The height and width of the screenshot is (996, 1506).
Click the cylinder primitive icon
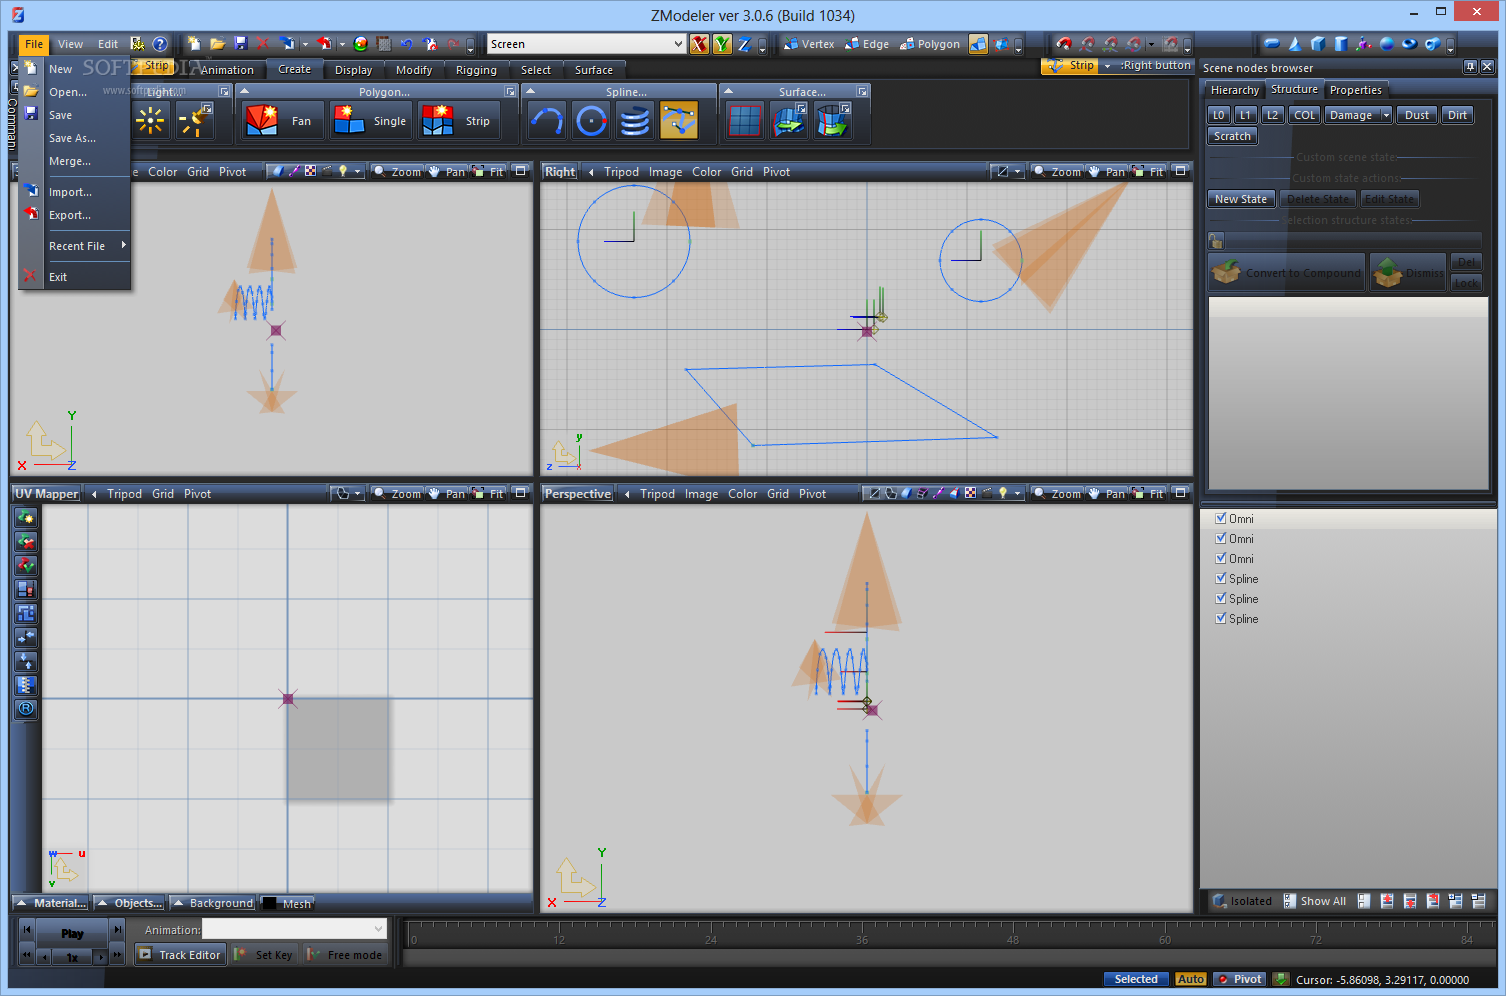[x=1341, y=44]
